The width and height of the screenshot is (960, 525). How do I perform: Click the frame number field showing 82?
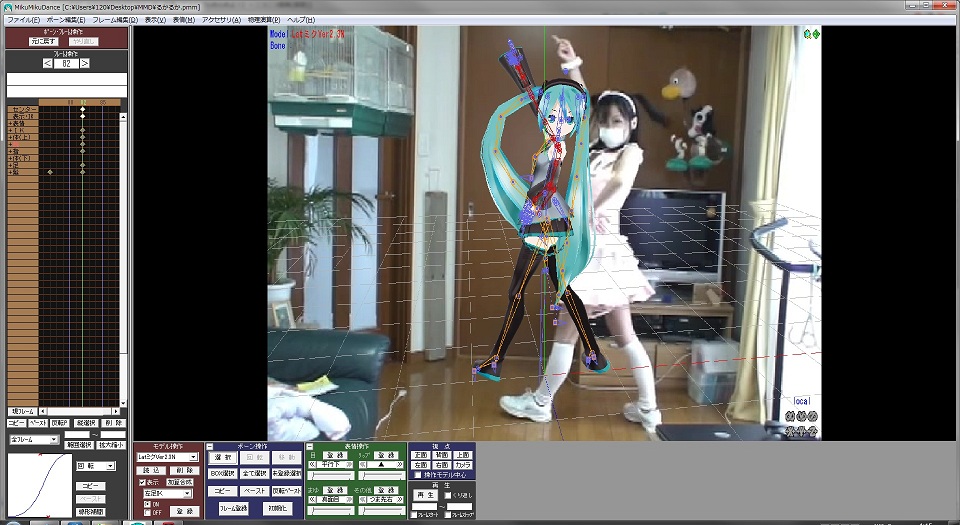[x=66, y=63]
